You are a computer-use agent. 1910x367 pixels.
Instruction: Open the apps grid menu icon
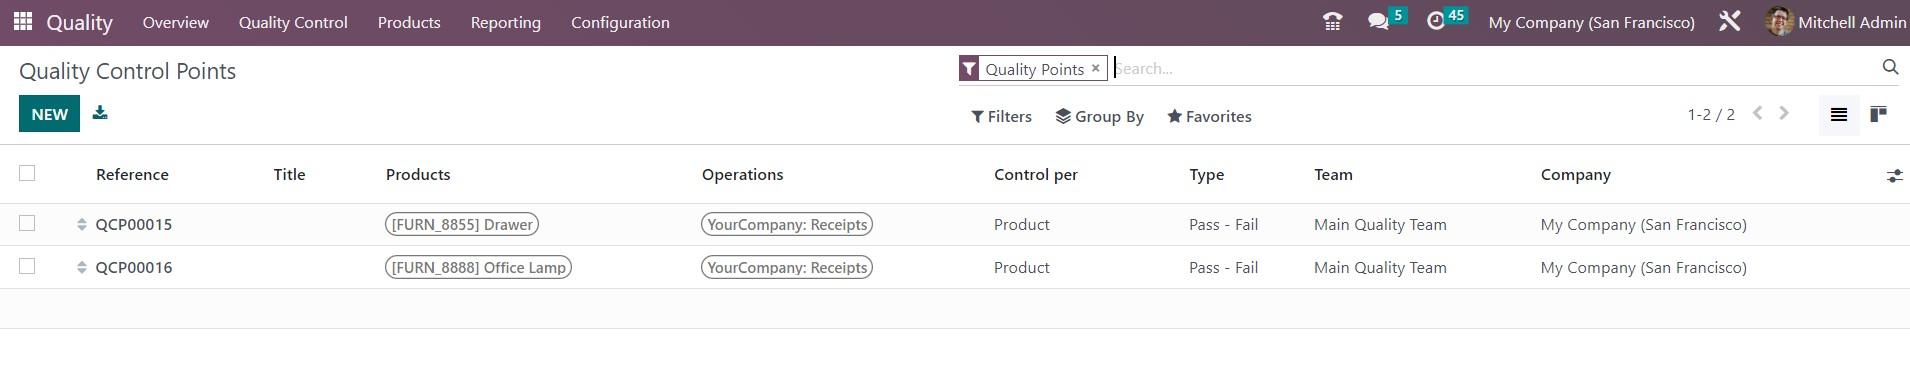(x=23, y=21)
